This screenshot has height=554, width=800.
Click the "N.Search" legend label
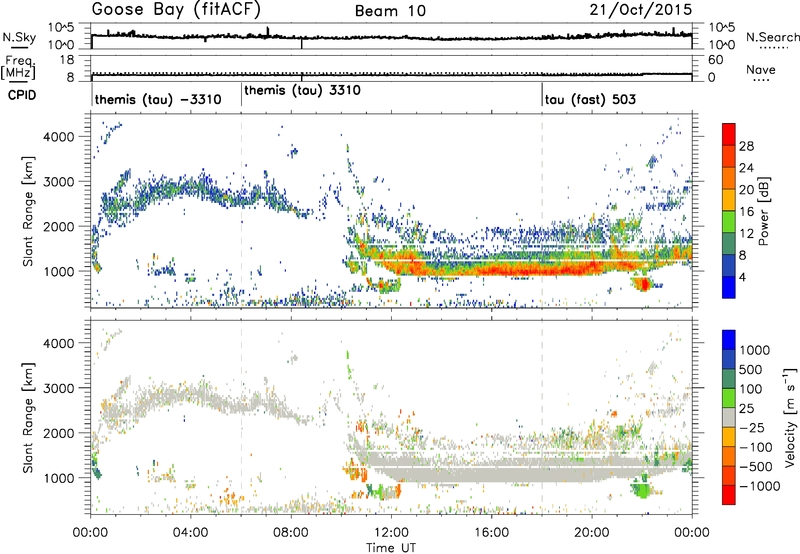(x=773, y=37)
